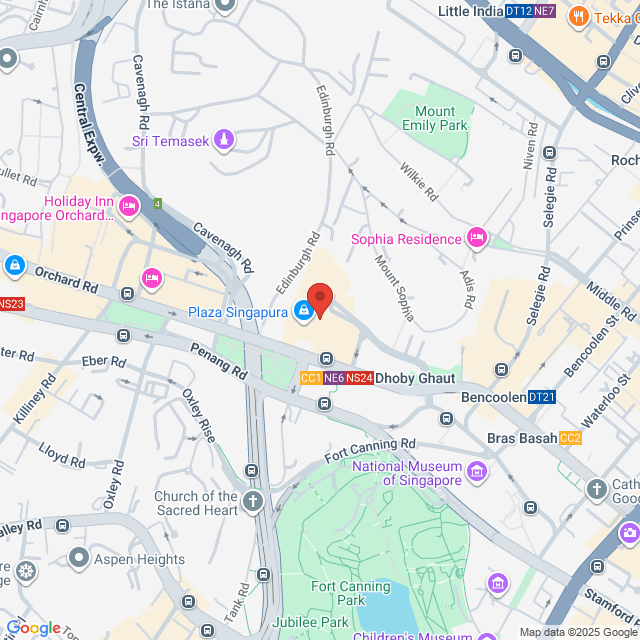
Task: Click the Jubilee Park label
Action: click(310, 622)
